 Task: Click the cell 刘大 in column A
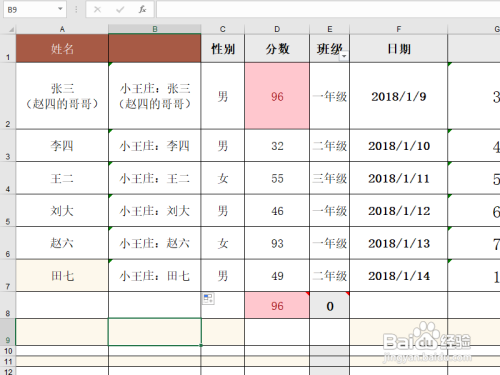[x=62, y=211]
